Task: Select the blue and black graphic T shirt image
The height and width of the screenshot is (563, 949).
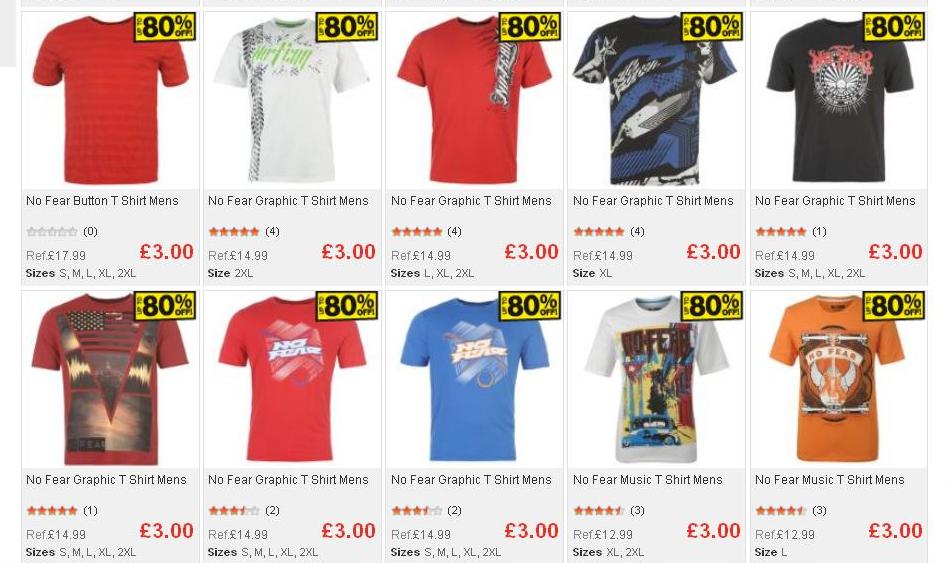Action: point(656,100)
